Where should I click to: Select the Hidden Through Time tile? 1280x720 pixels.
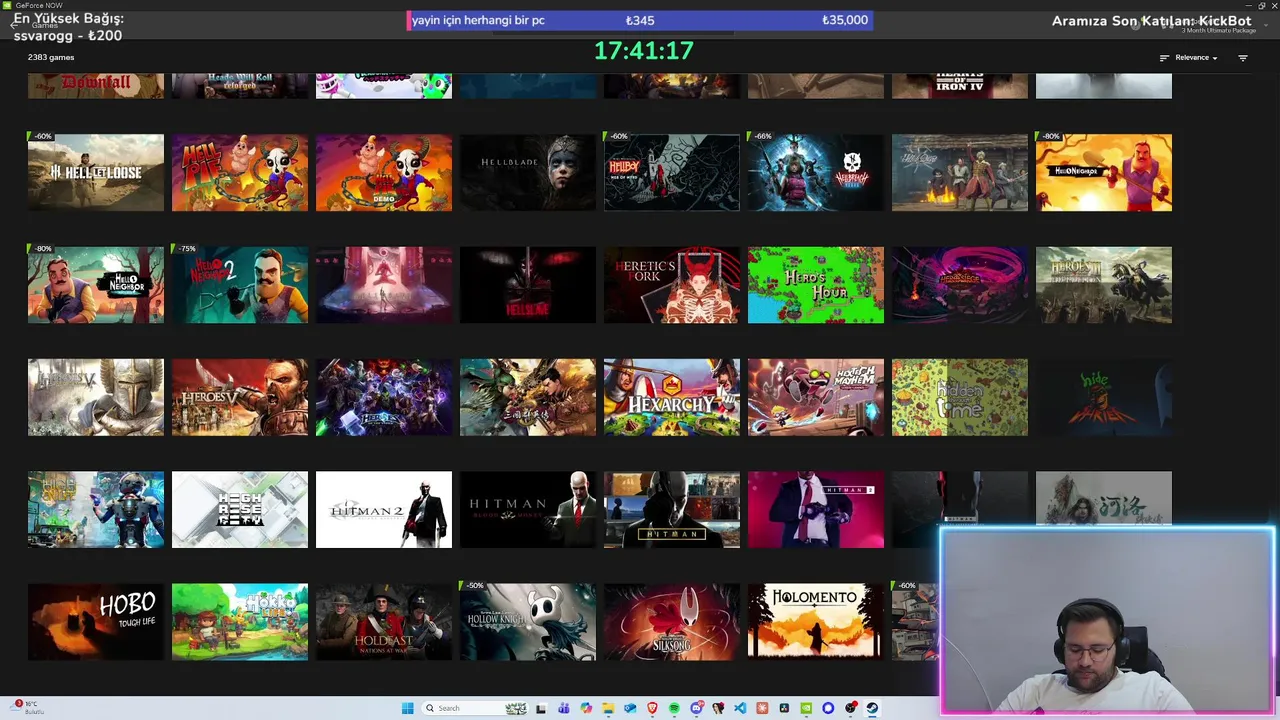tap(960, 397)
